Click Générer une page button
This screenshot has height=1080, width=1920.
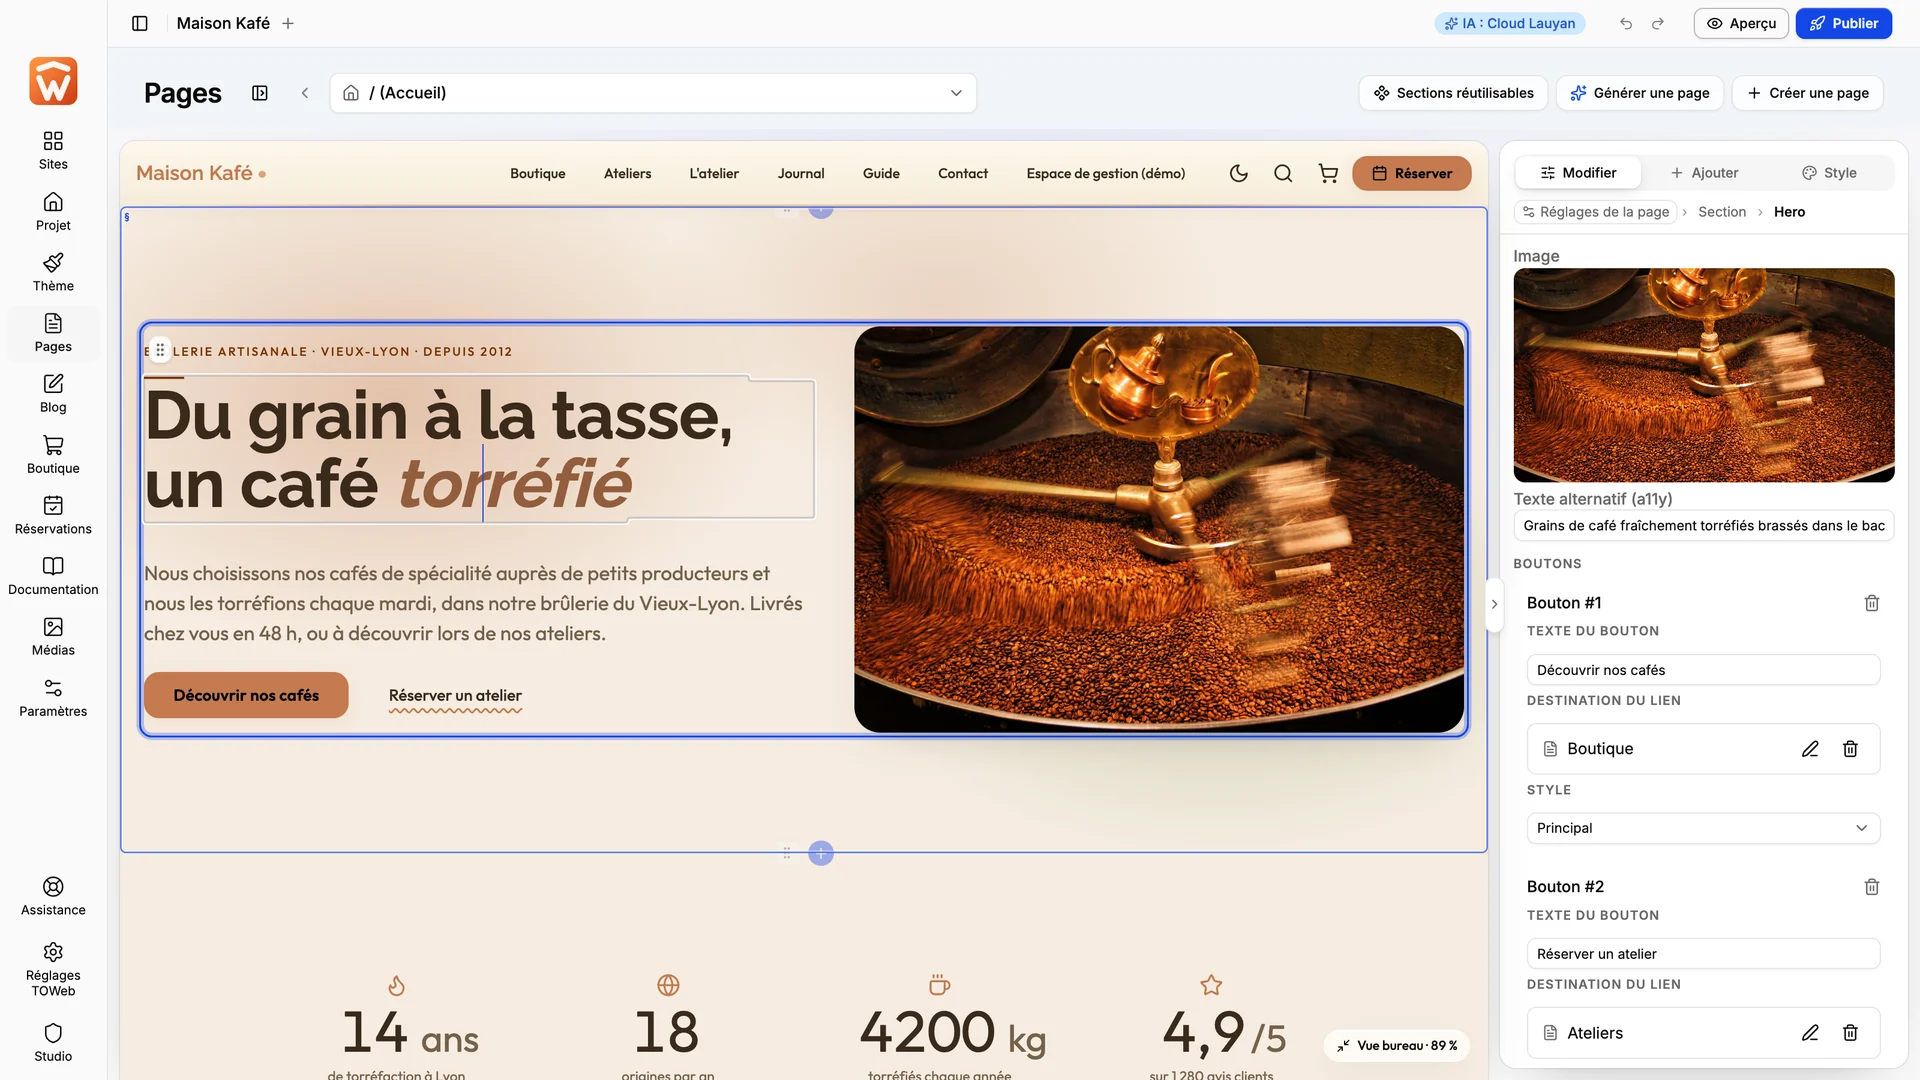pos(1639,93)
